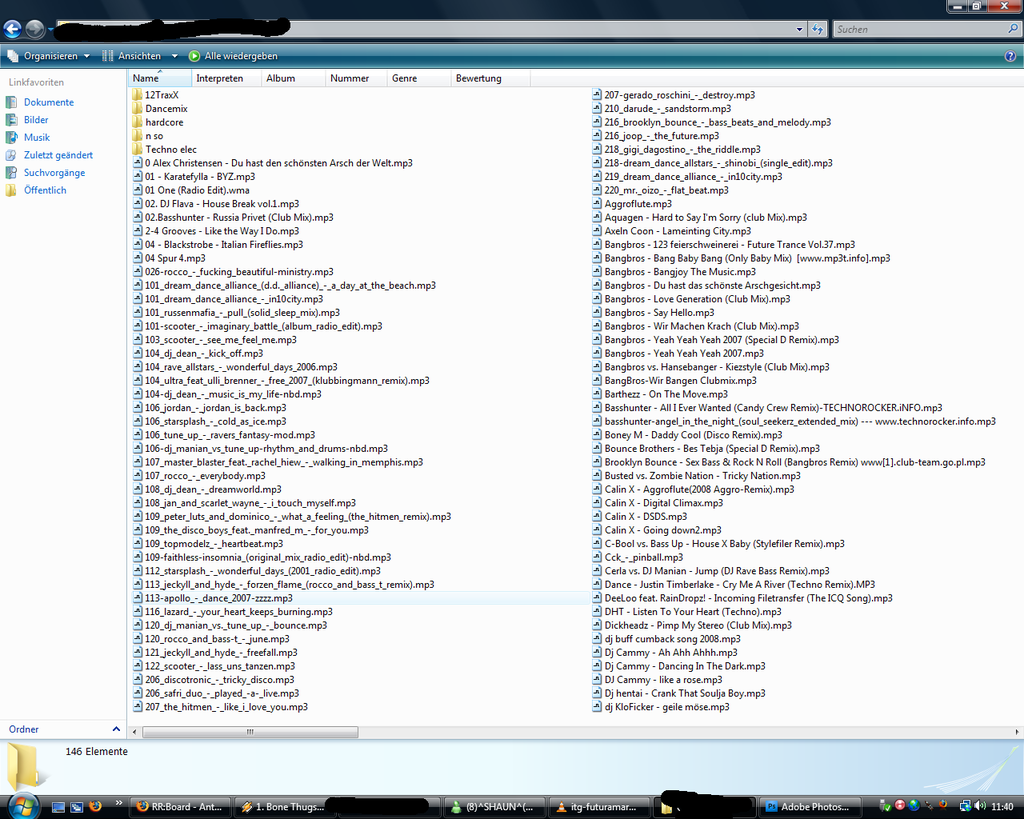Screen dimensions: 1024x819
Task: Select file icon of Aggroflute.mp3
Action: click(597, 204)
